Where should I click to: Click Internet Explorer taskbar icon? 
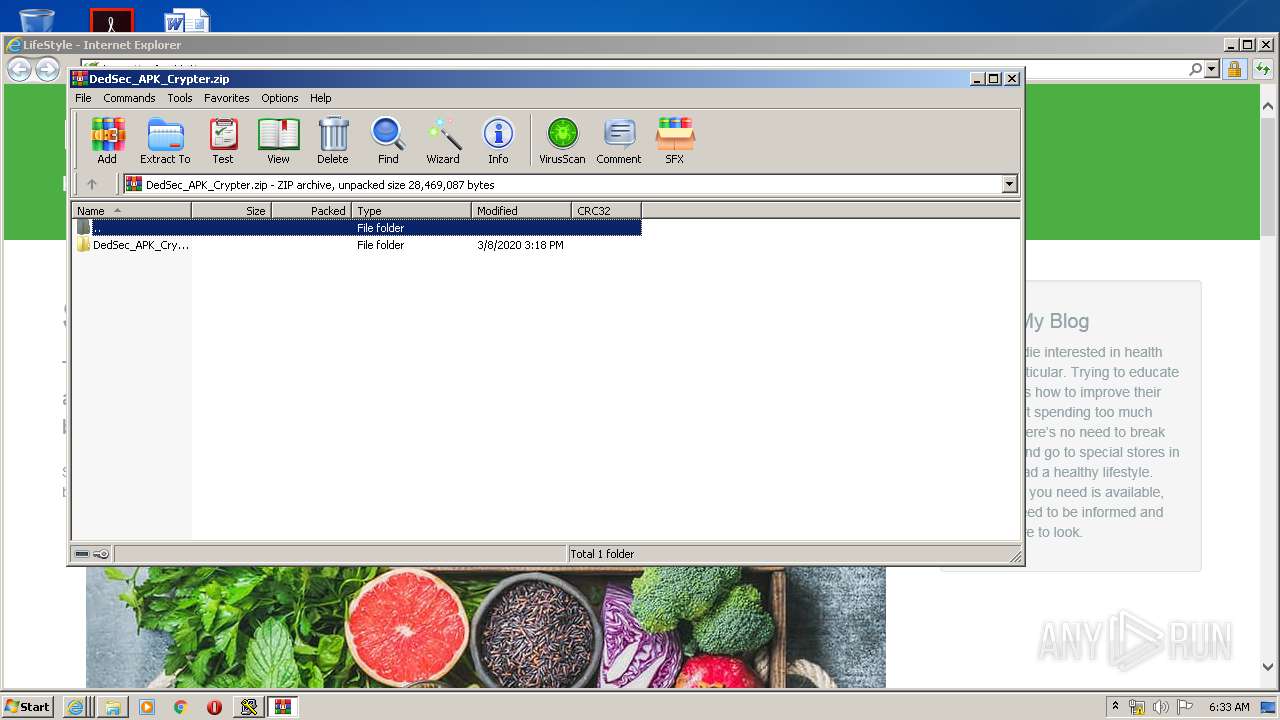75,707
